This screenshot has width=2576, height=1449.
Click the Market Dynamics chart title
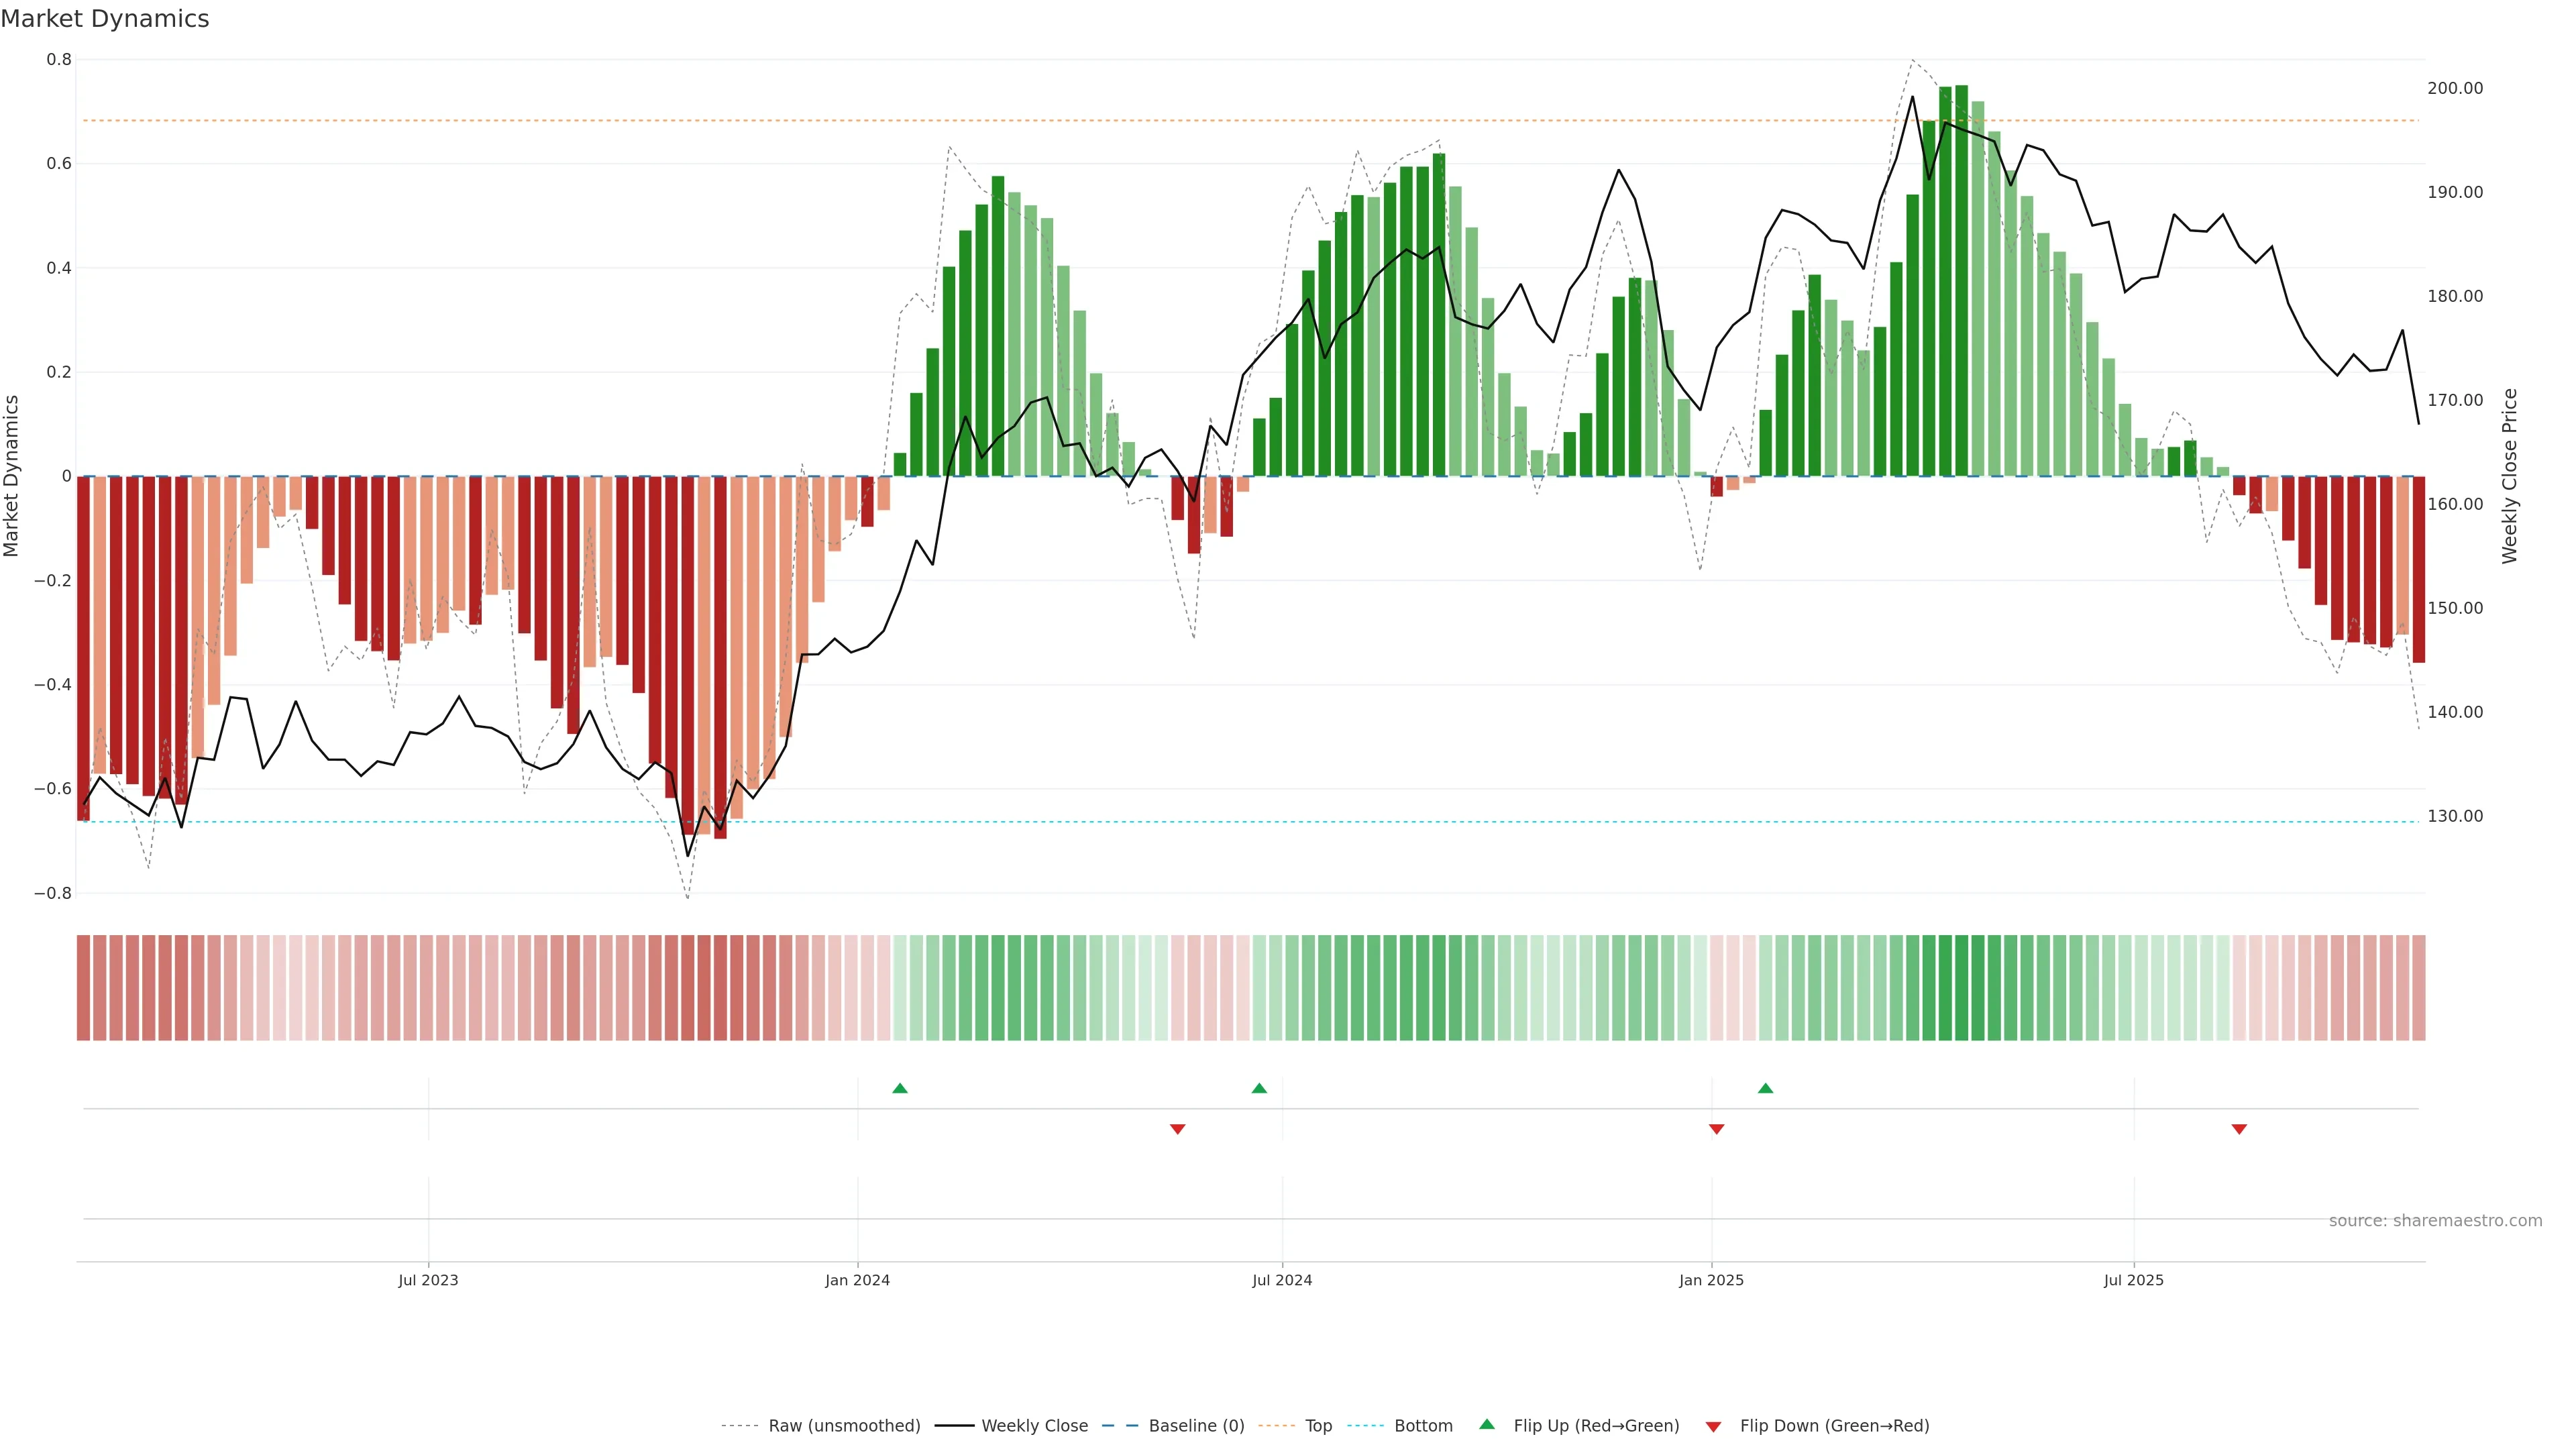(x=105, y=19)
